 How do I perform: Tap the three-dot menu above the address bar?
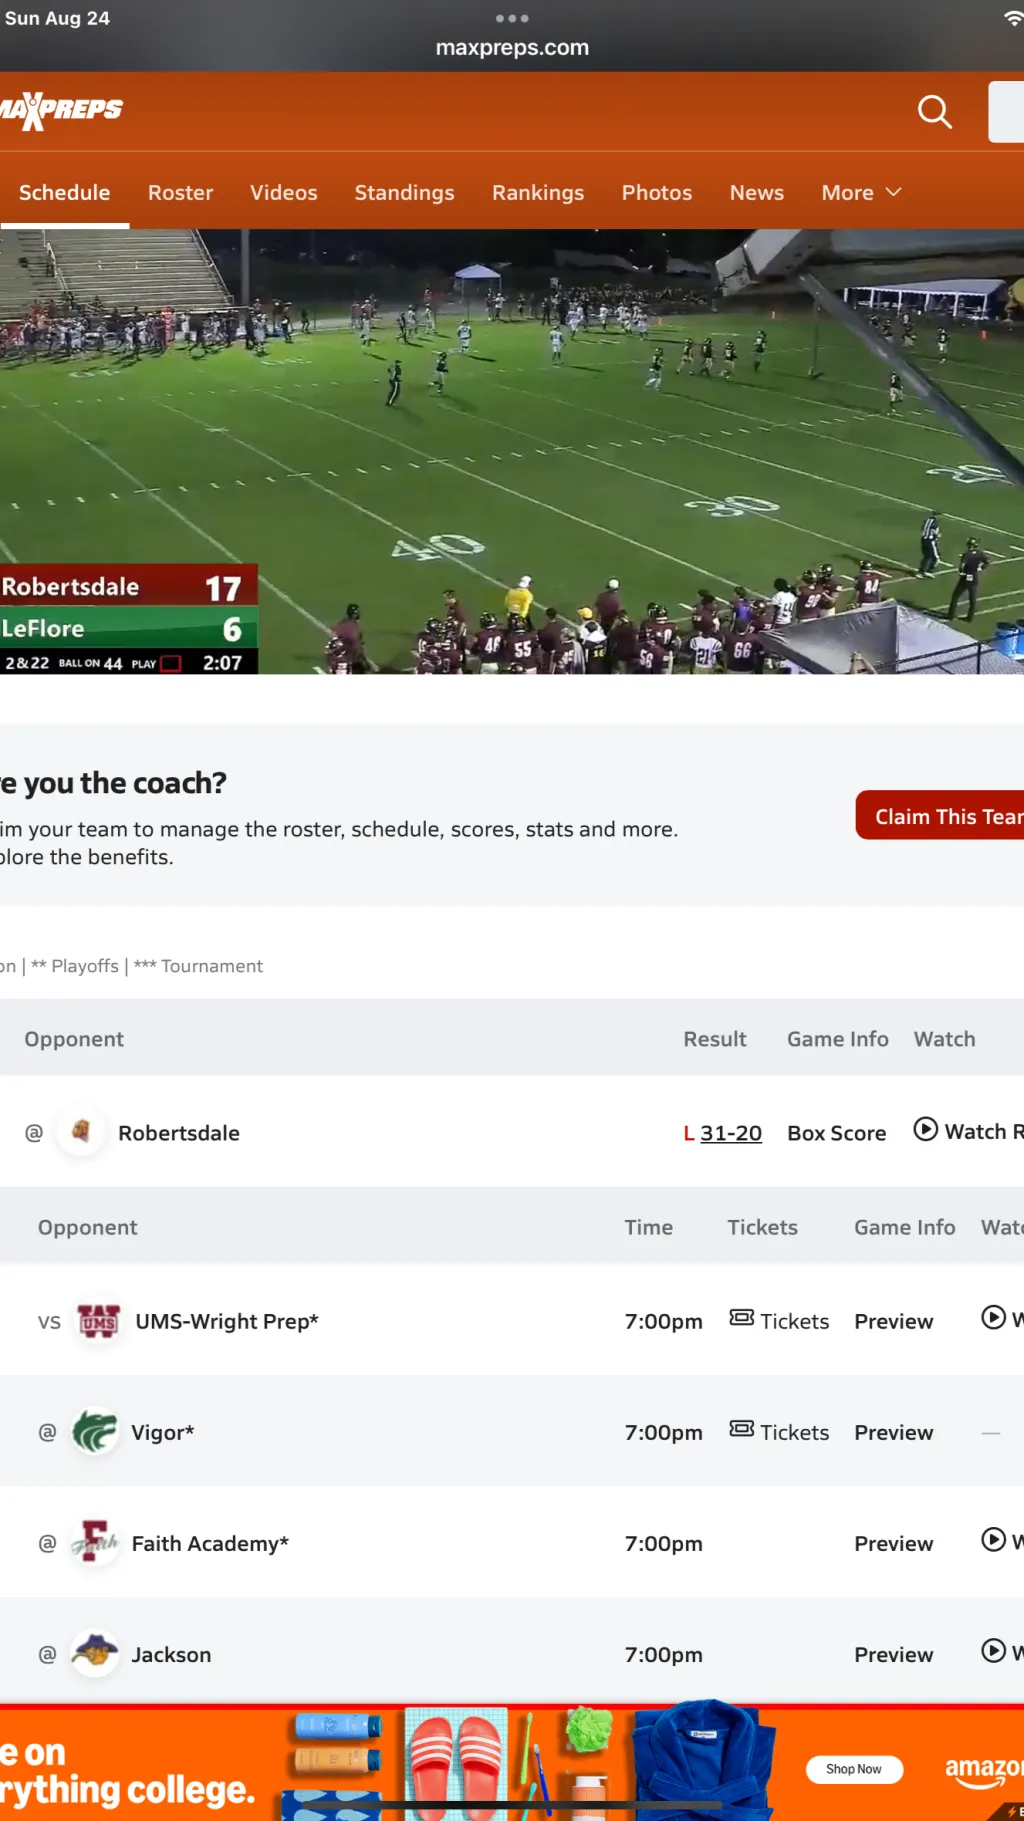512,18
